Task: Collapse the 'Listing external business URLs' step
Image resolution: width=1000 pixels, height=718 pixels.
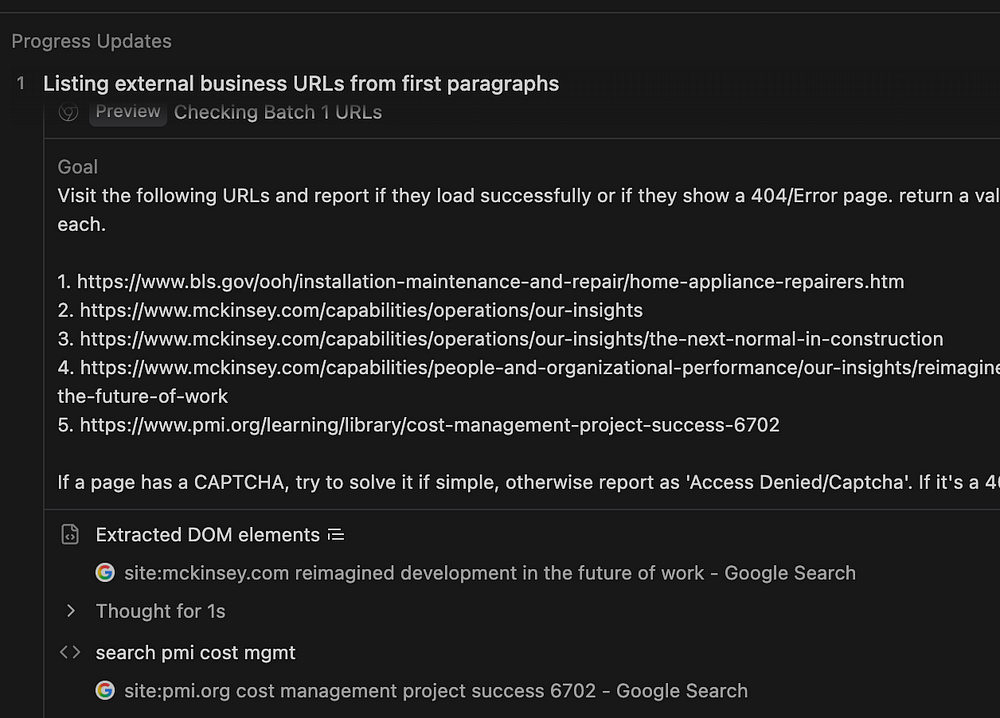Action: pos(301,84)
